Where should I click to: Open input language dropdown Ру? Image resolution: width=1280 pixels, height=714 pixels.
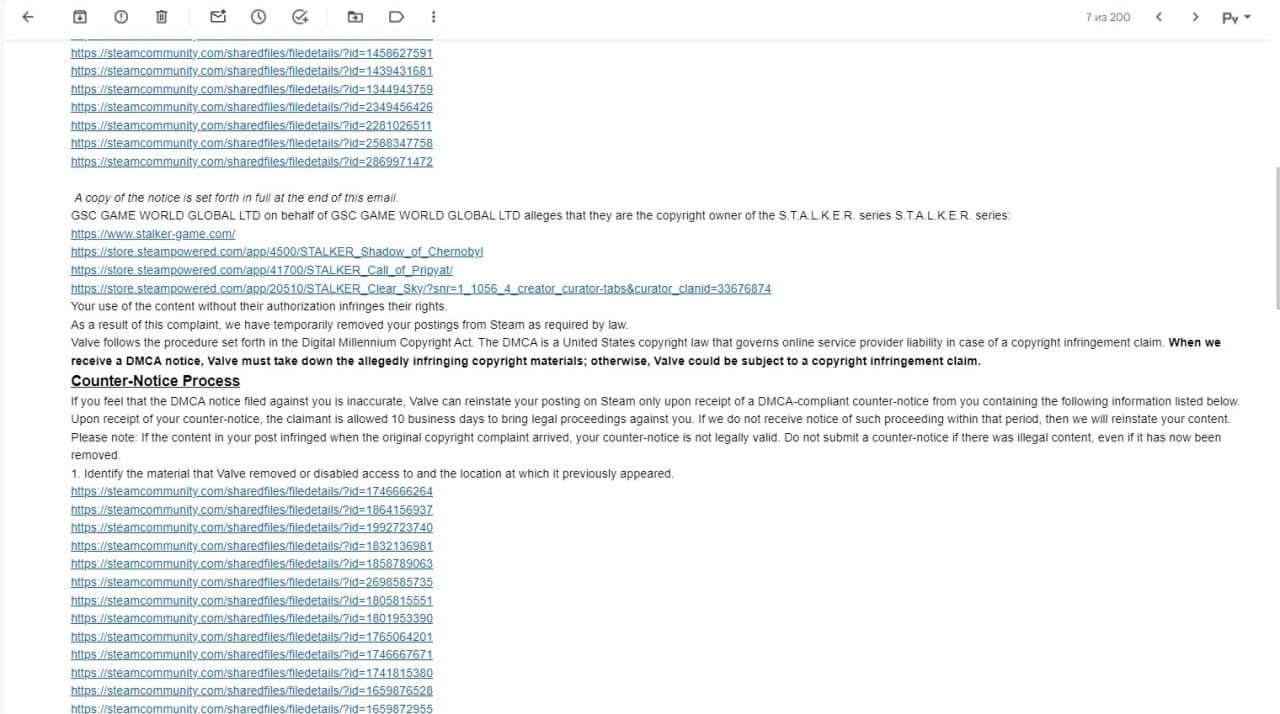1236,17
